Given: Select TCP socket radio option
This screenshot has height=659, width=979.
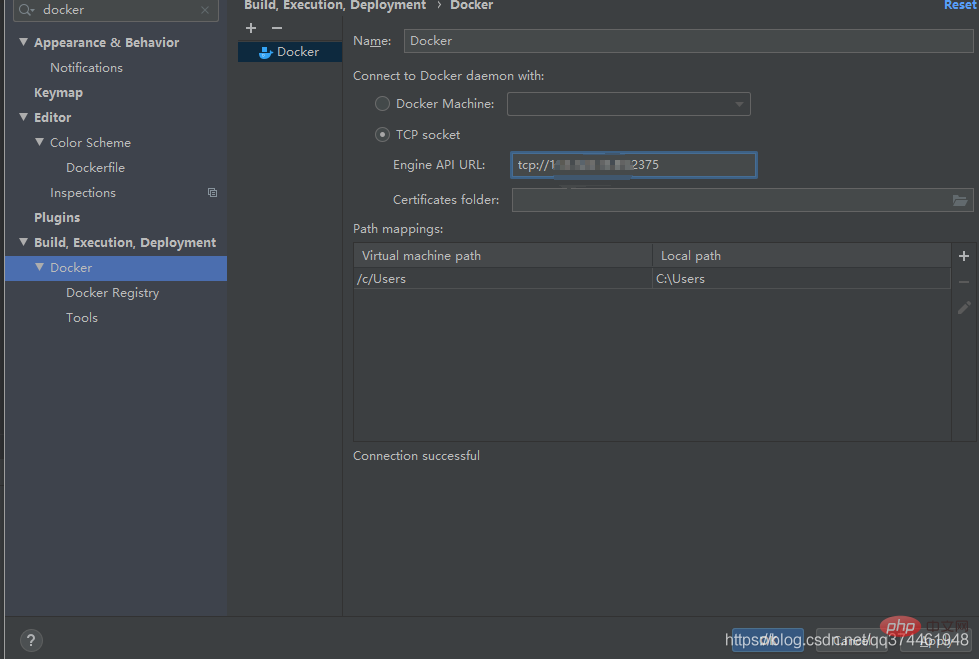Looking at the screenshot, I should (382, 135).
